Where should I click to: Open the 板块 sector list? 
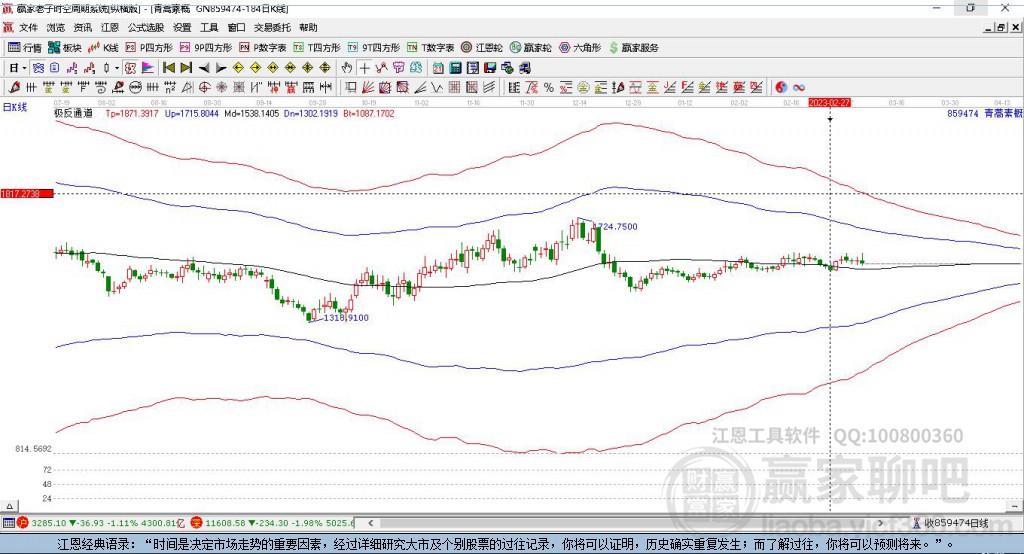coord(65,47)
